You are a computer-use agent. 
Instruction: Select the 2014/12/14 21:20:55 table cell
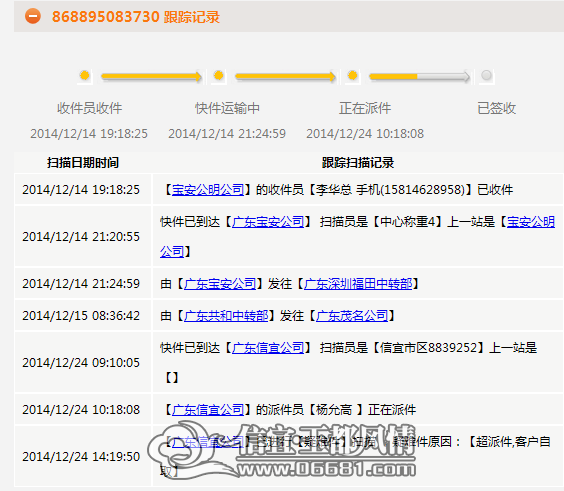pyautogui.click(x=83, y=236)
